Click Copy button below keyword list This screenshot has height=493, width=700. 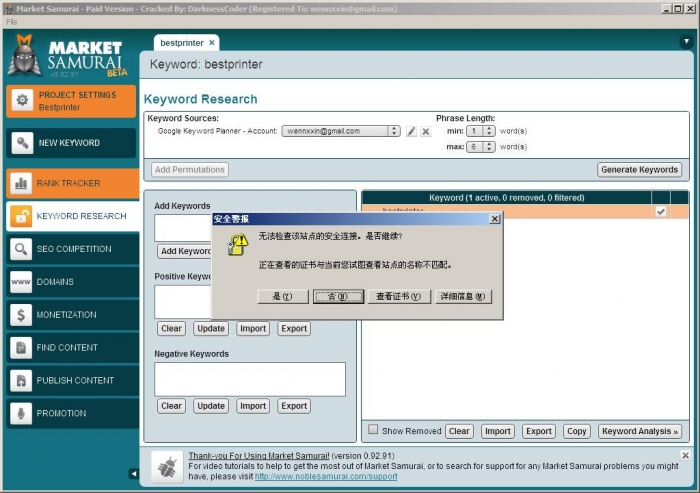[576, 431]
